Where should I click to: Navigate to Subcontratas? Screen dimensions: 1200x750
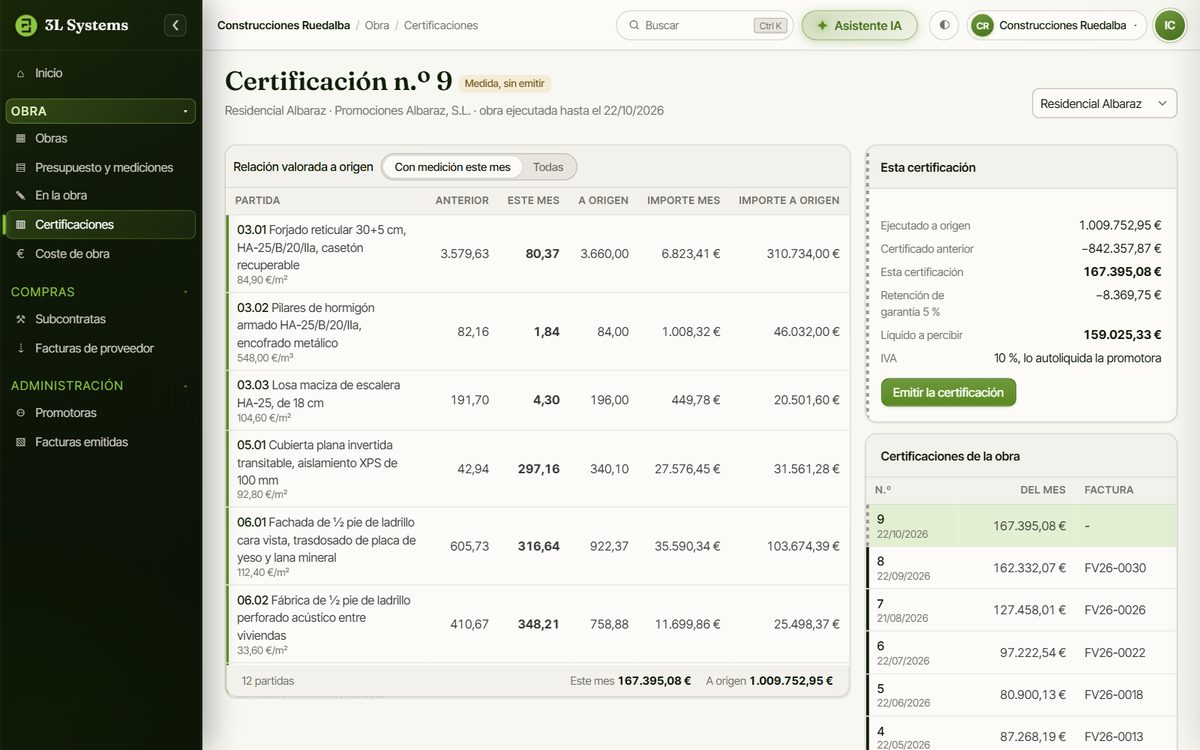(x=100, y=319)
